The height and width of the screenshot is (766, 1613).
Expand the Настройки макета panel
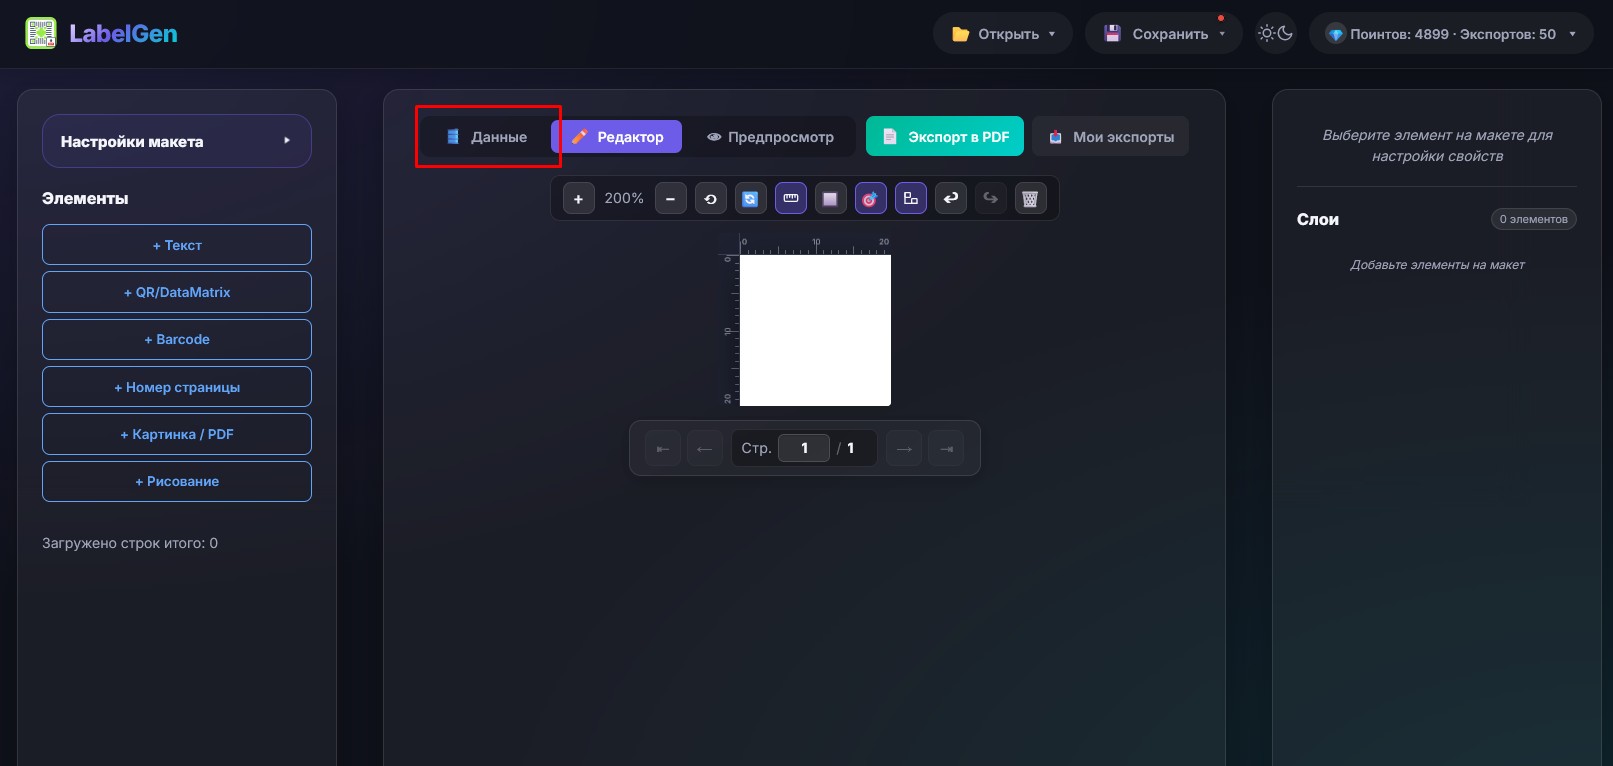pos(177,141)
